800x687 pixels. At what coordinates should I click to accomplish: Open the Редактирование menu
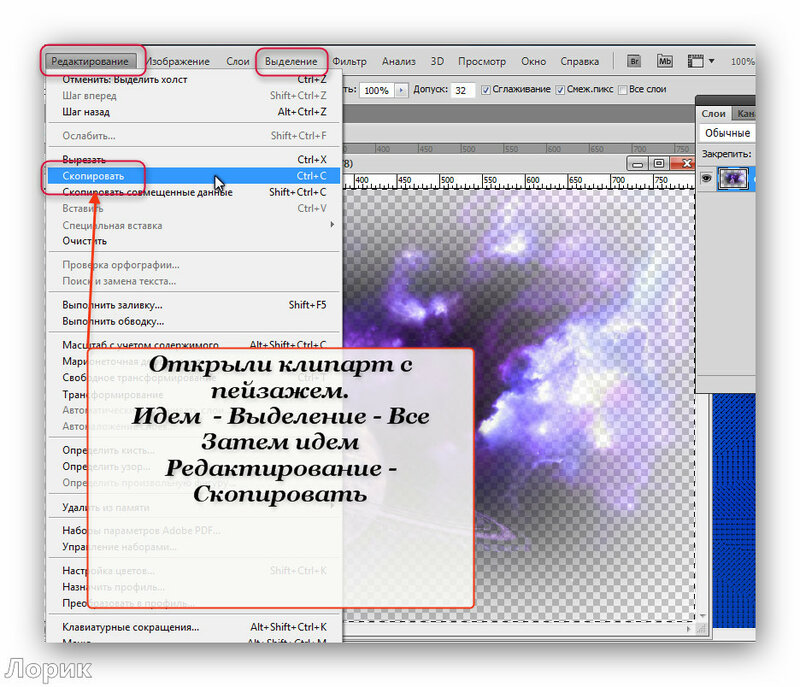90,61
